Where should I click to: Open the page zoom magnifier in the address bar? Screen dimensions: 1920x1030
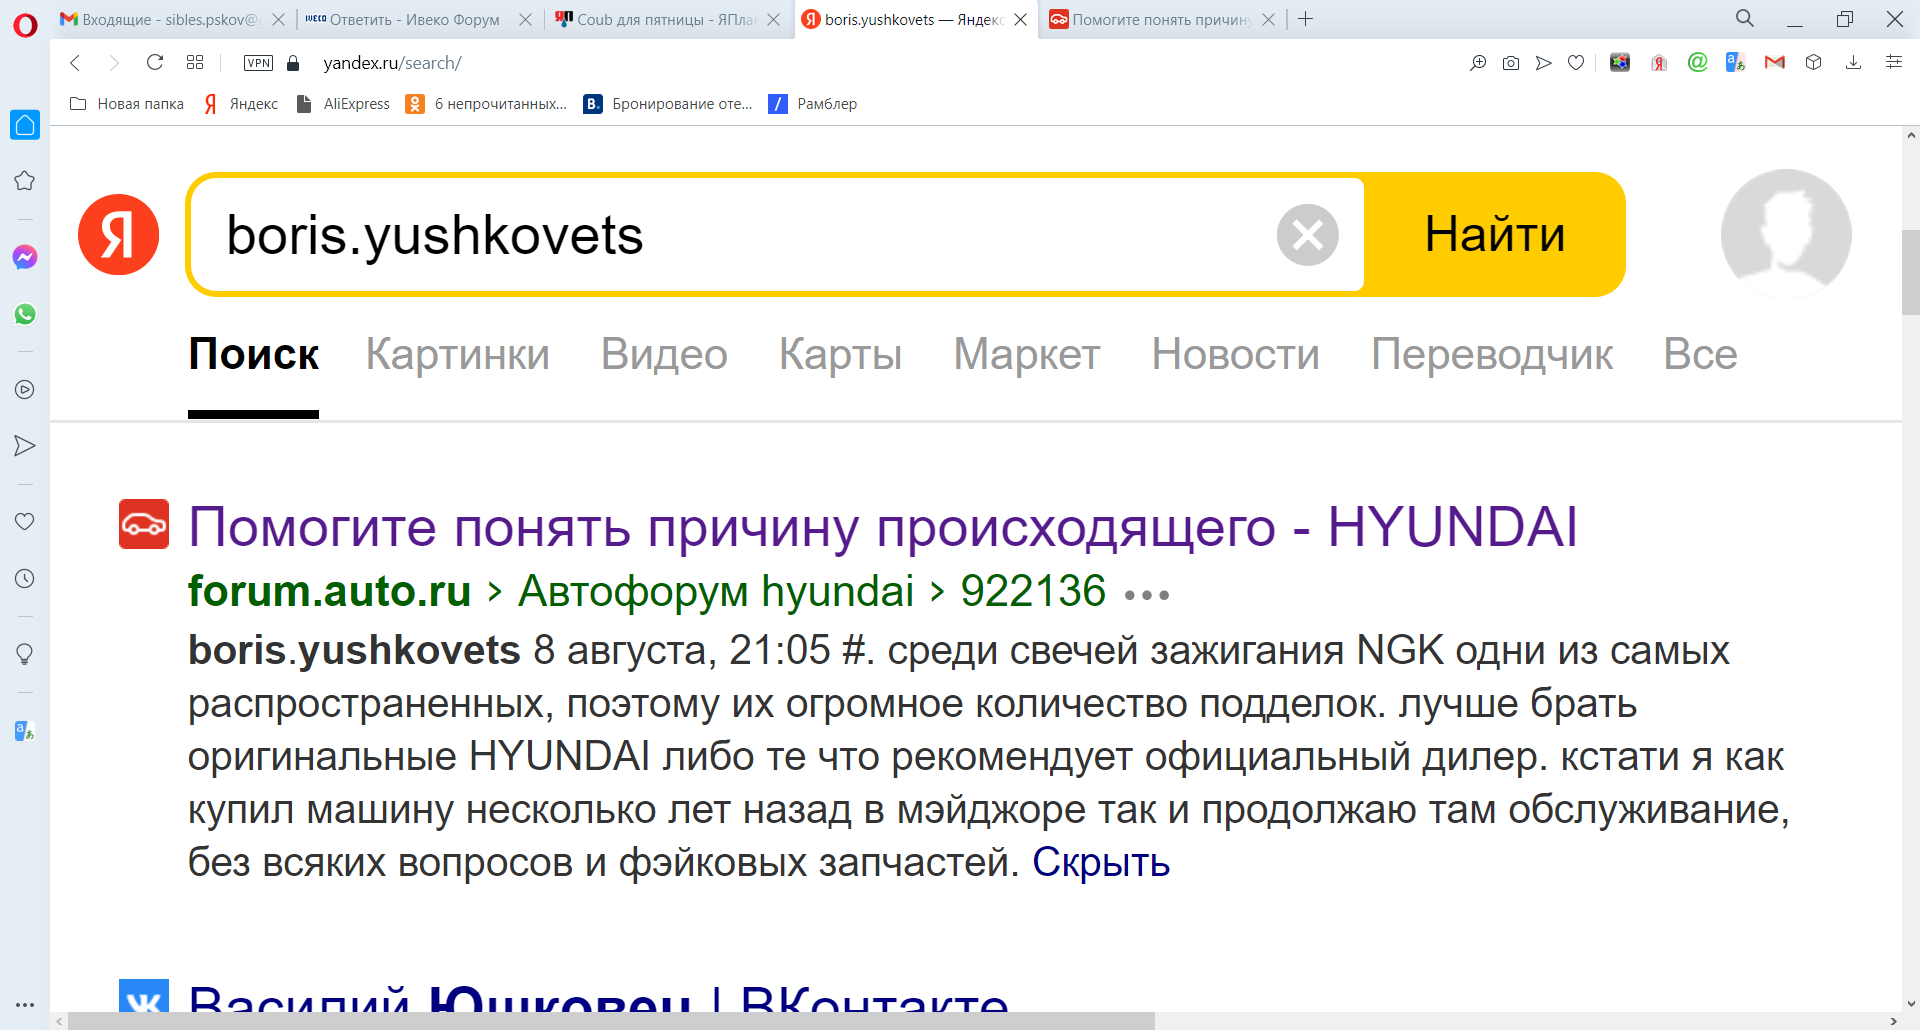[x=1478, y=63]
